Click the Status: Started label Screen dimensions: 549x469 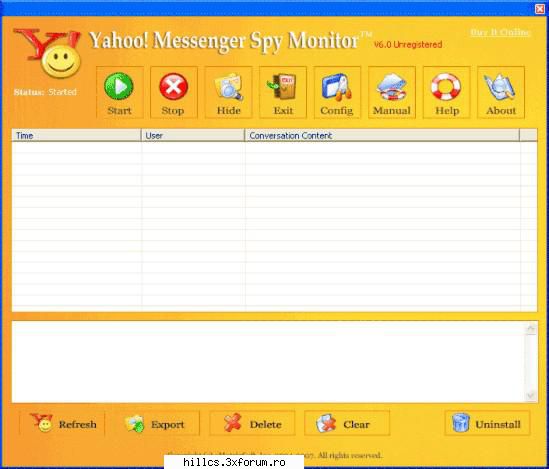pyautogui.click(x=45, y=92)
